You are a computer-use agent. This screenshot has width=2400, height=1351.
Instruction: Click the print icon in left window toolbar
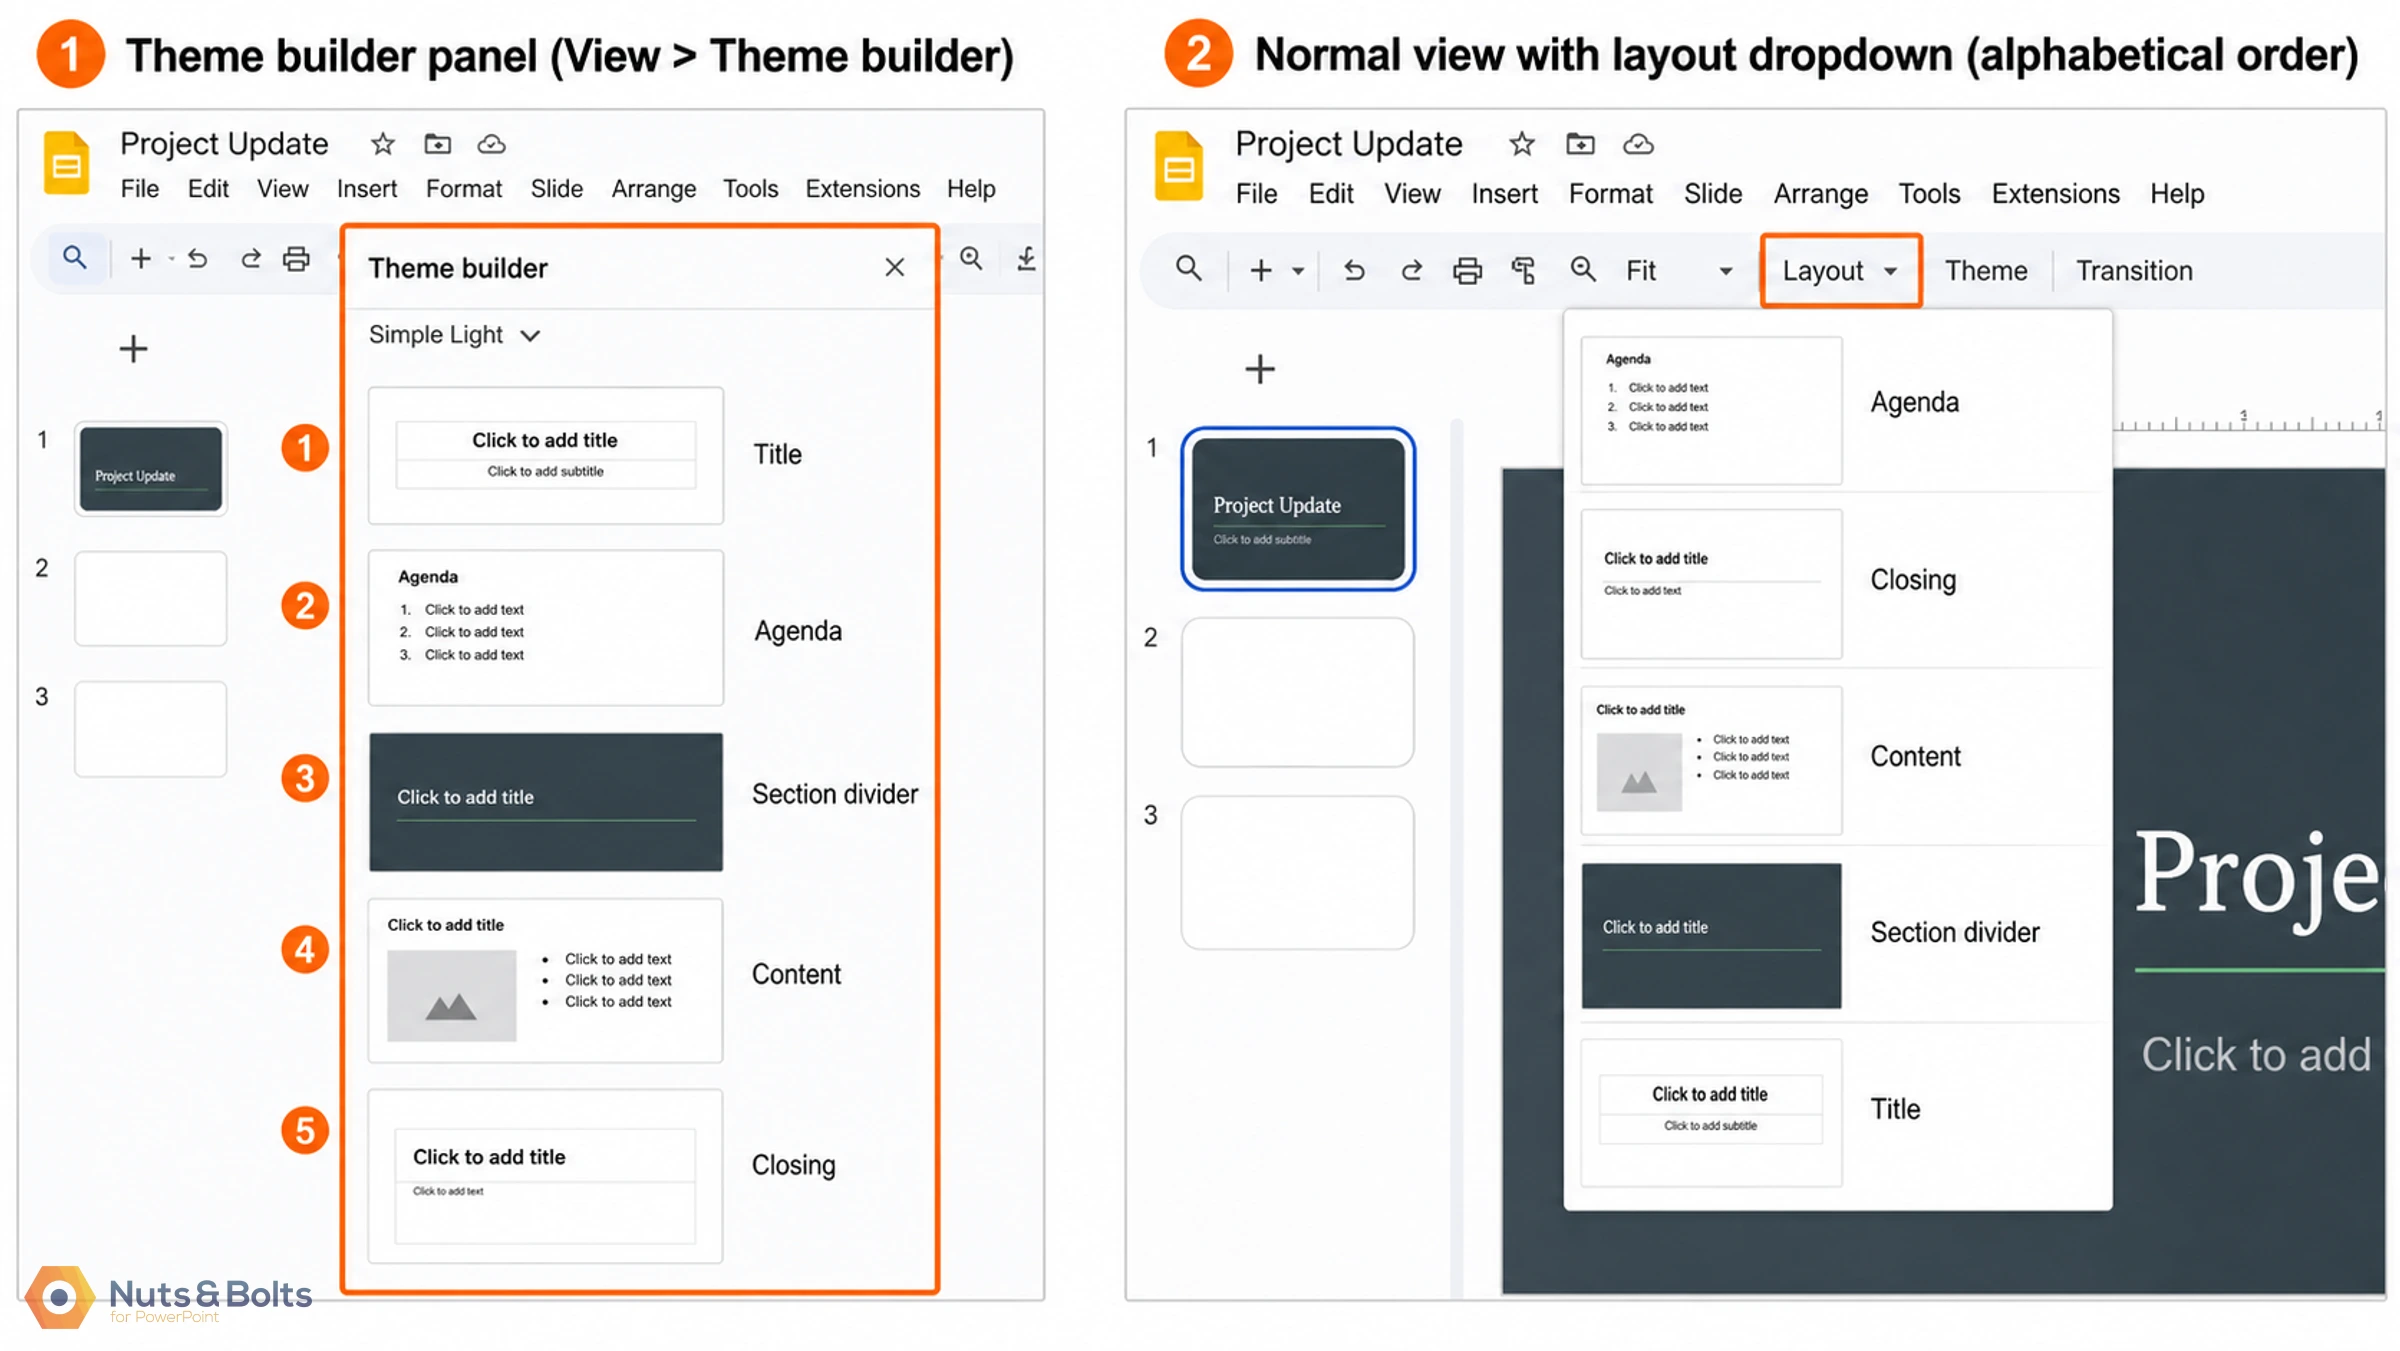(x=296, y=259)
